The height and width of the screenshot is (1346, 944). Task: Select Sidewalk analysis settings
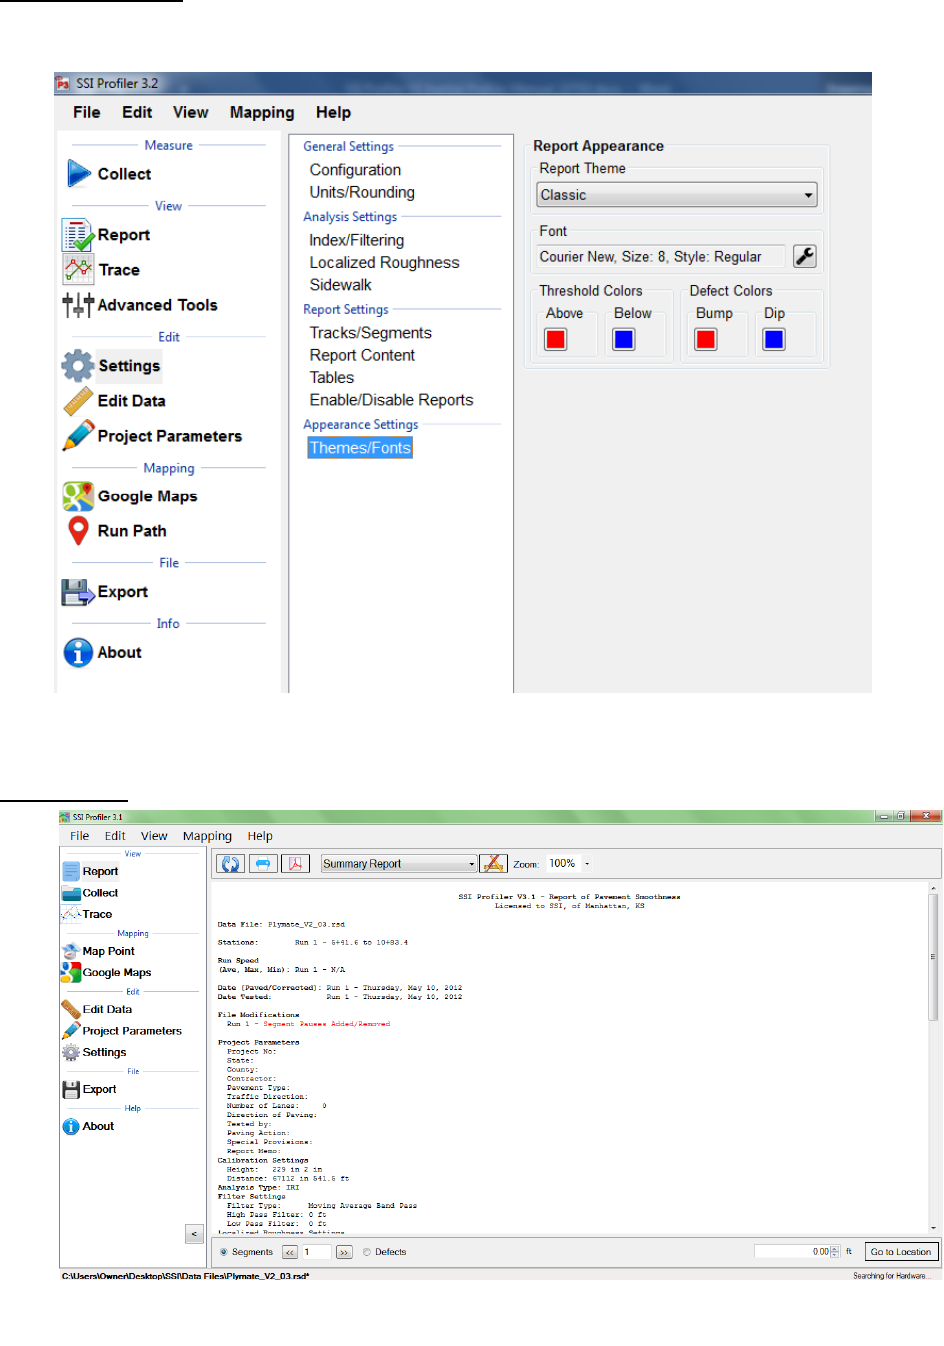pos(340,285)
